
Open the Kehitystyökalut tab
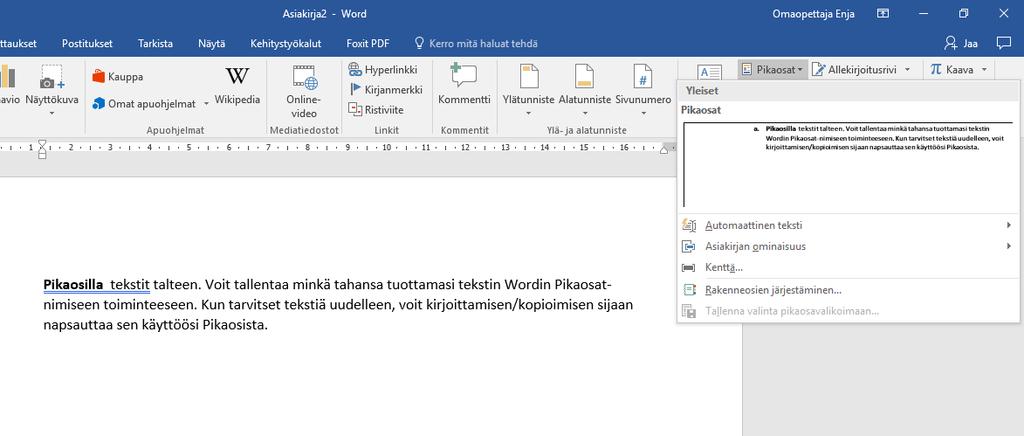click(x=285, y=44)
